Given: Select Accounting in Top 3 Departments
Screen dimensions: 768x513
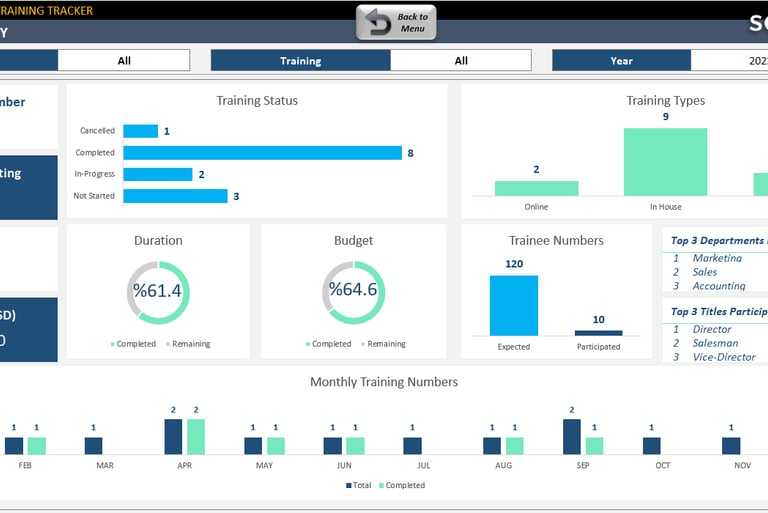Looking at the screenshot, I should coord(719,286).
